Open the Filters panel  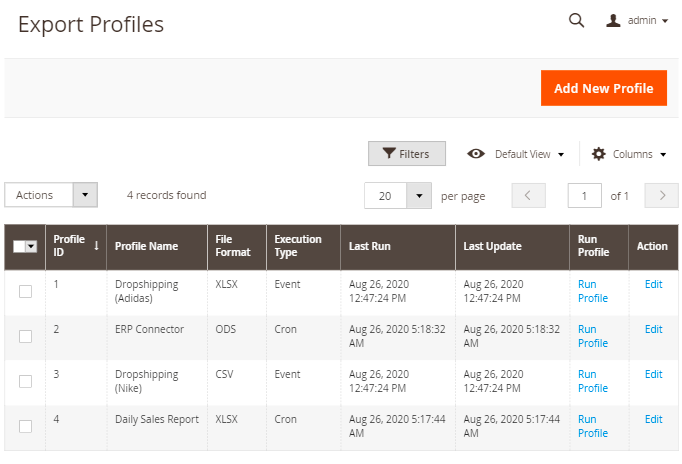click(x=407, y=154)
